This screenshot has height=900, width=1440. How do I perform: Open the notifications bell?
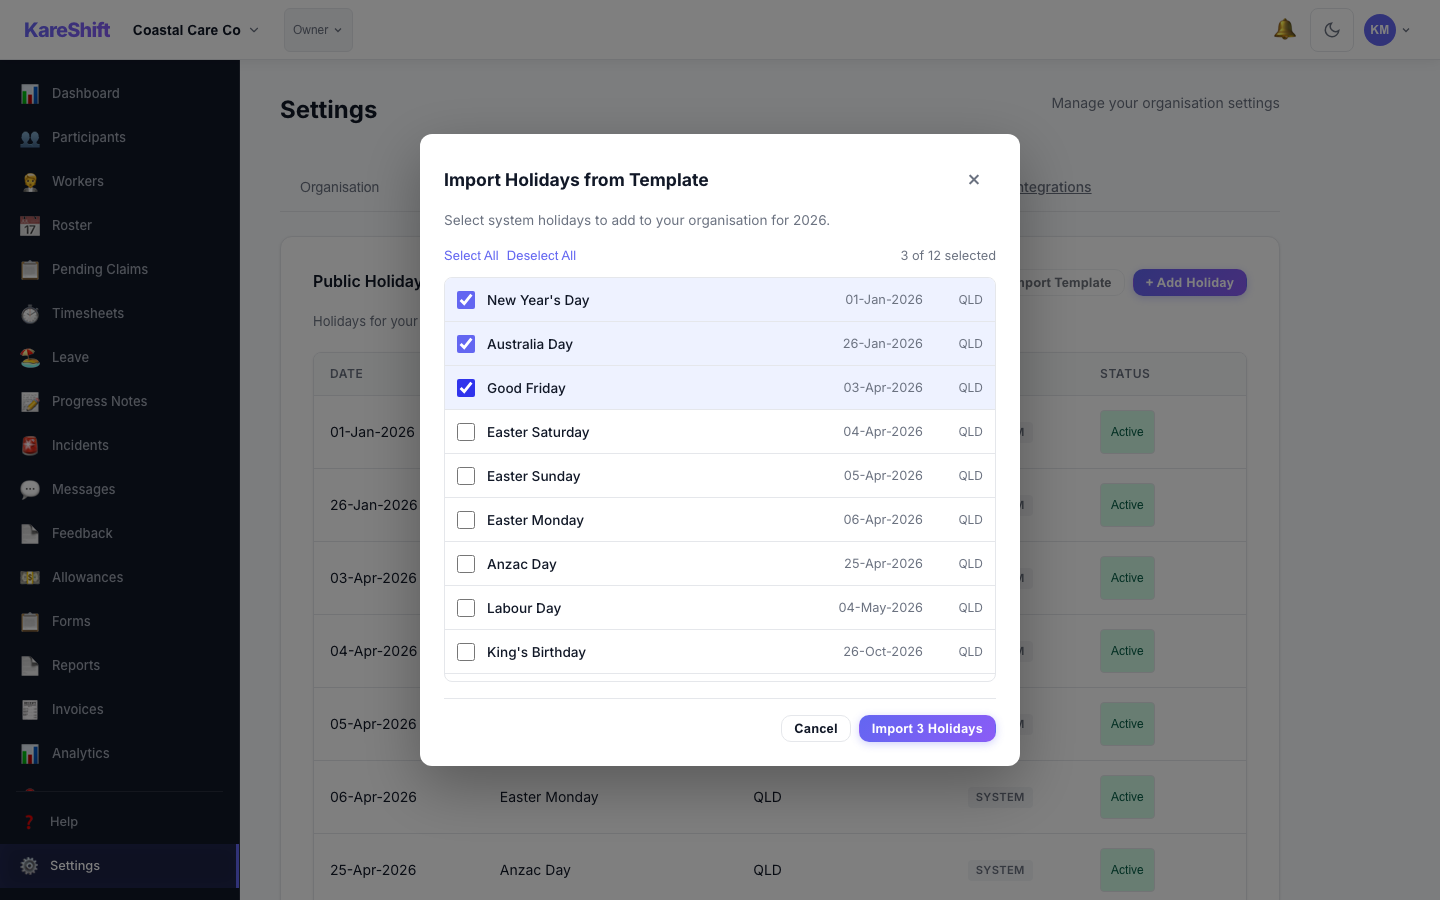pyautogui.click(x=1285, y=30)
